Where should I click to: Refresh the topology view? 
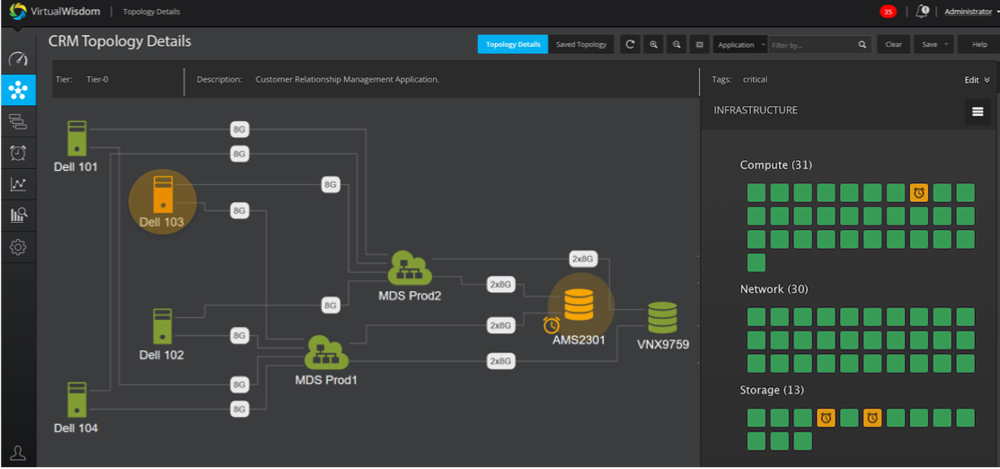pyautogui.click(x=630, y=45)
